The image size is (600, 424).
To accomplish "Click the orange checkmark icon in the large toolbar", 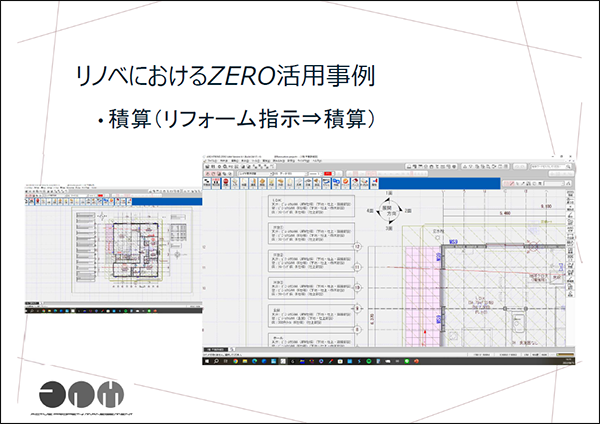I will 346,184.
